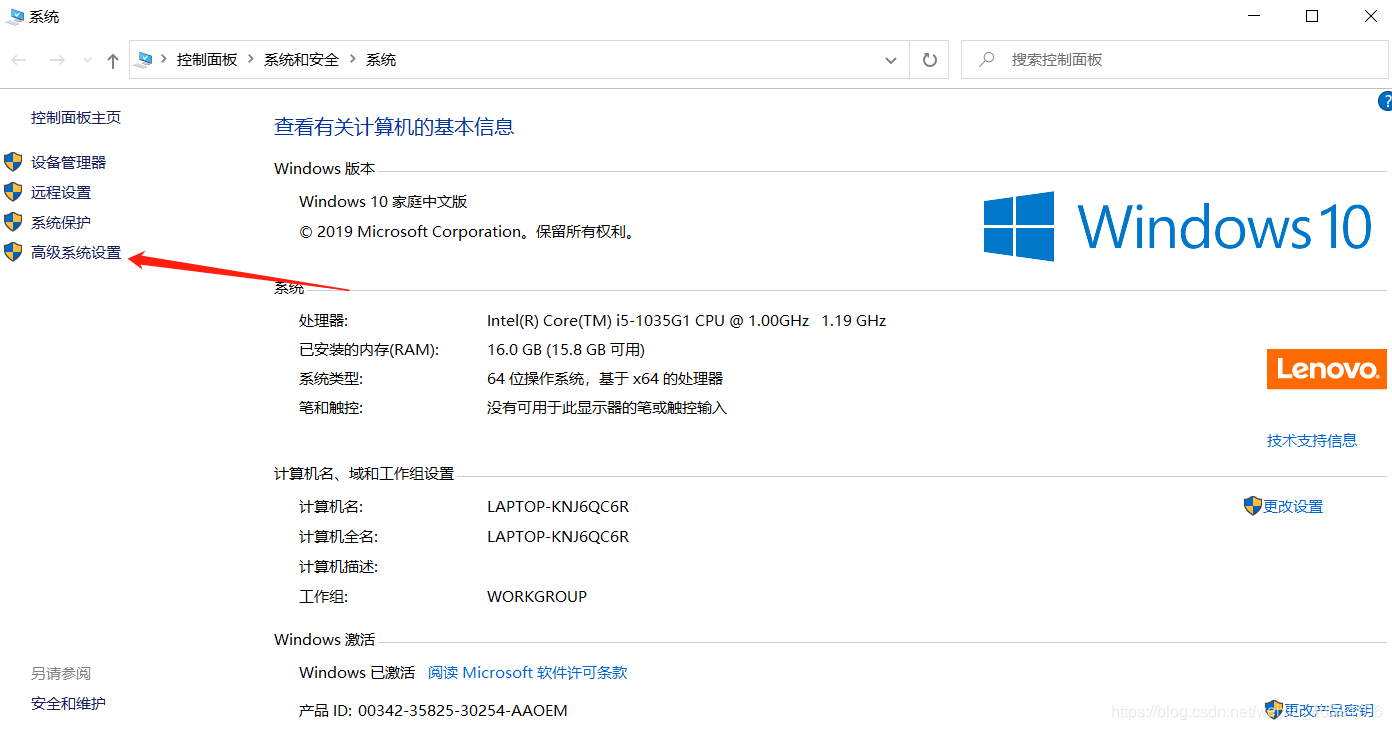
Task: Open 更改设置 for computer name
Action: 1293,507
